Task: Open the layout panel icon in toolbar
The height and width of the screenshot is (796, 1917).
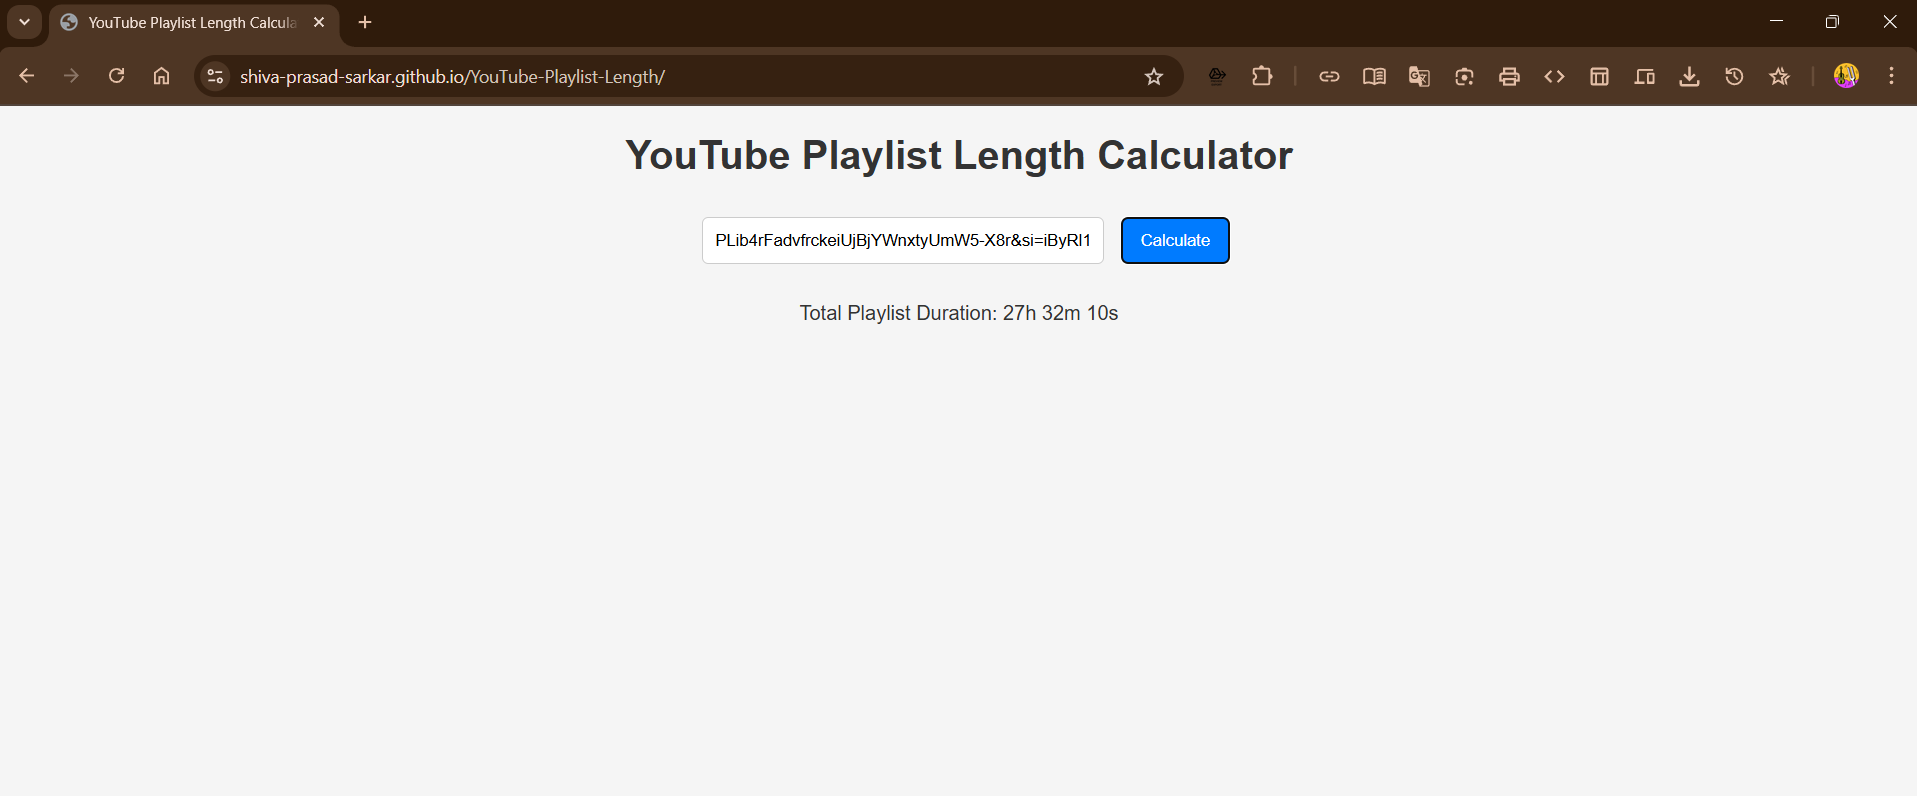Action: click(x=1599, y=76)
